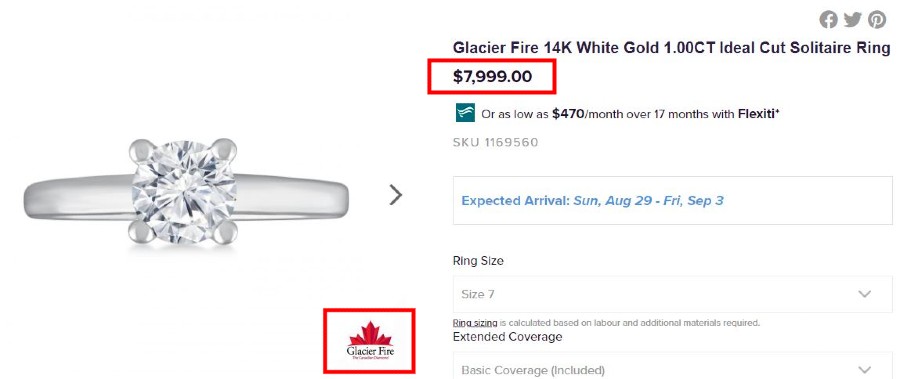900x379 pixels.
Task: Open the Ring sizing link
Action: pos(475,323)
